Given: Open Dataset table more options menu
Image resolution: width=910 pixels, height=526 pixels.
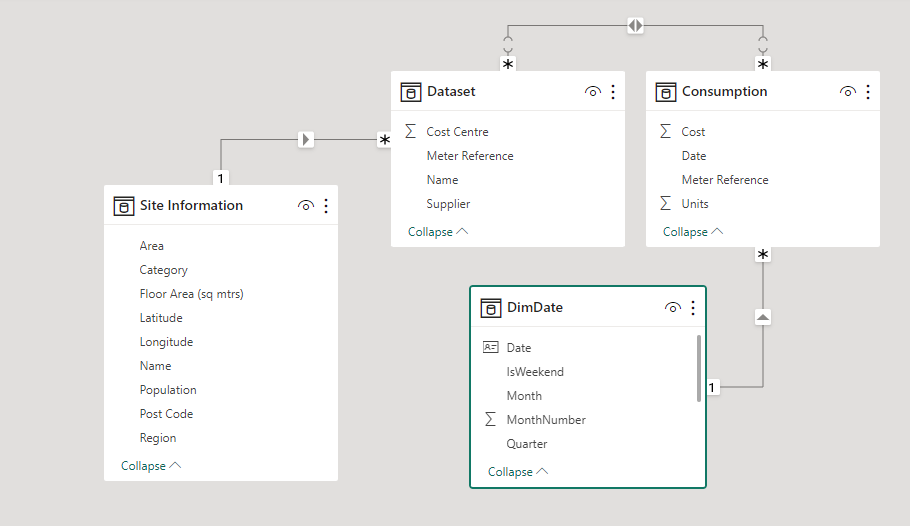Looking at the screenshot, I should pyautogui.click(x=613, y=92).
